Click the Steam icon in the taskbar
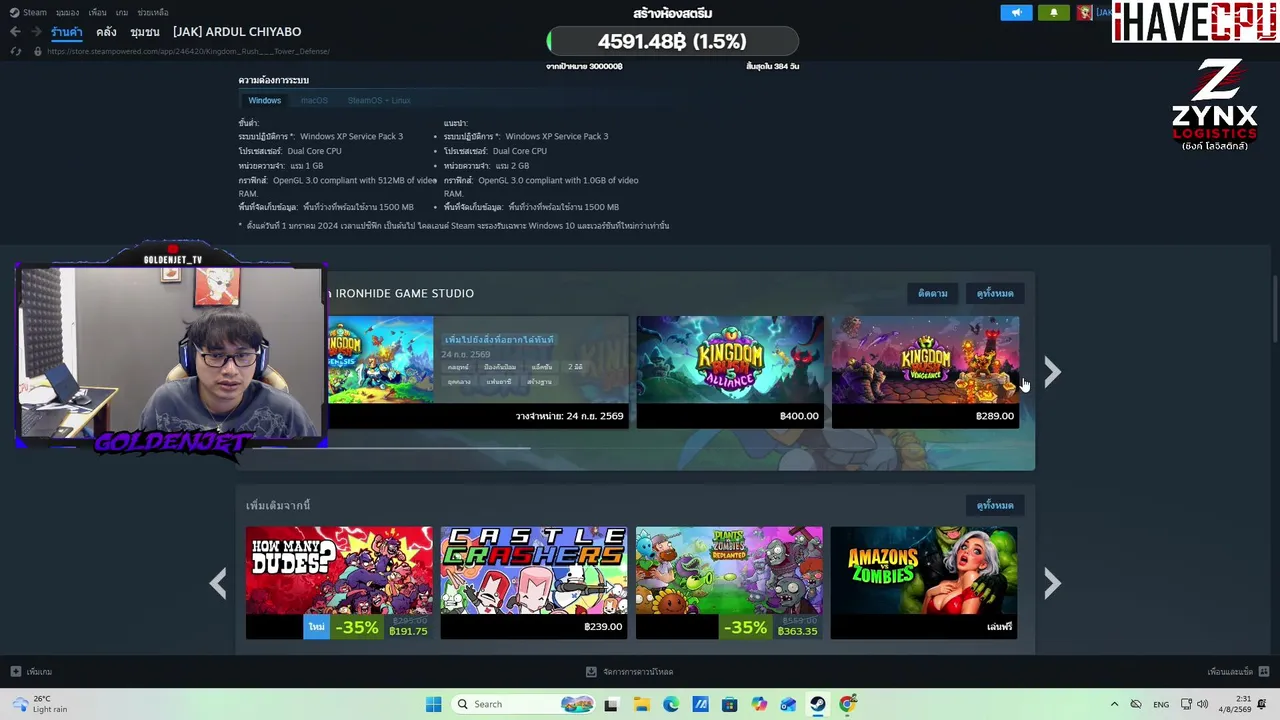The height and width of the screenshot is (720, 1280). coord(818,704)
